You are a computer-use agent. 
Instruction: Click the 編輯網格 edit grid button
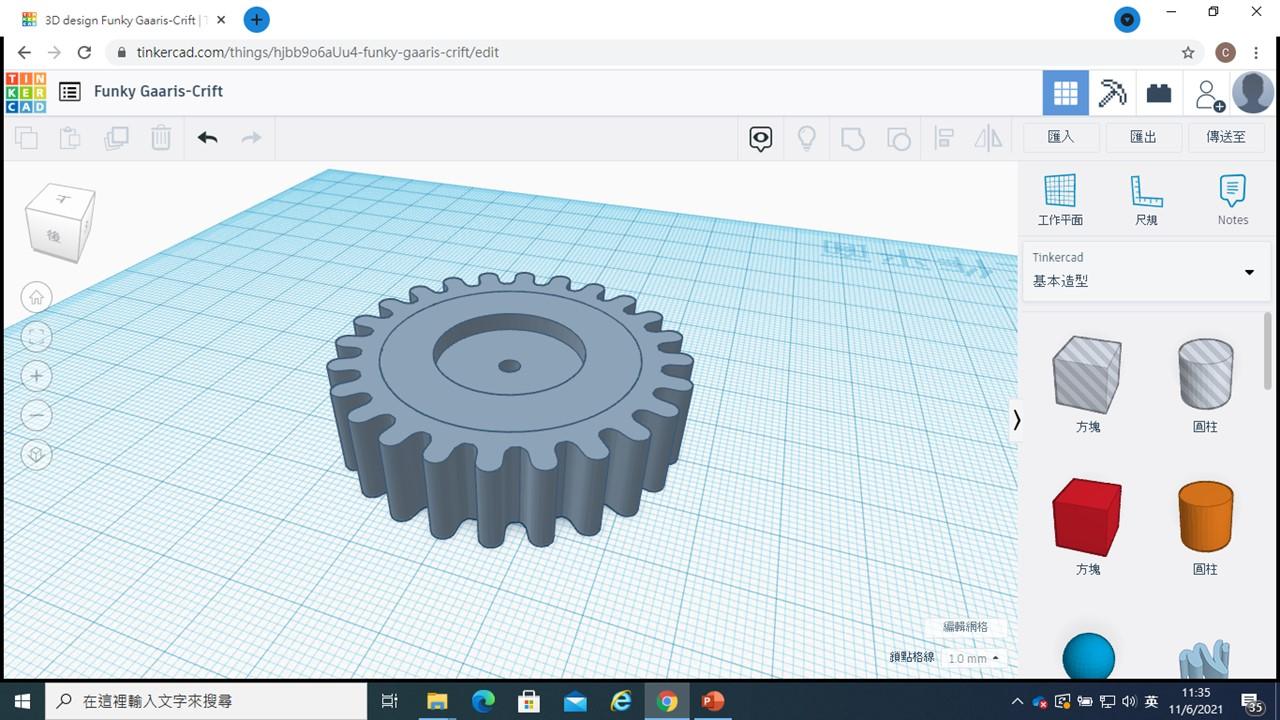pos(965,627)
